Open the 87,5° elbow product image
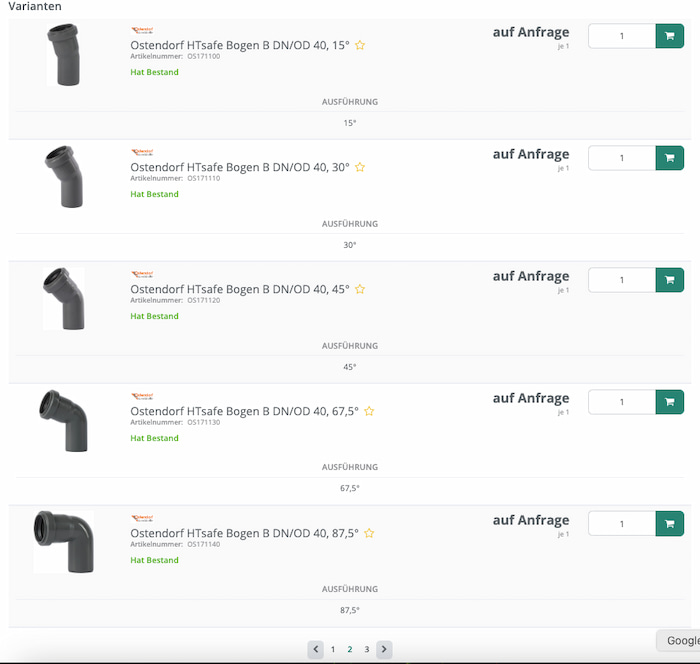 pyautogui.click(x=63, y=541)
